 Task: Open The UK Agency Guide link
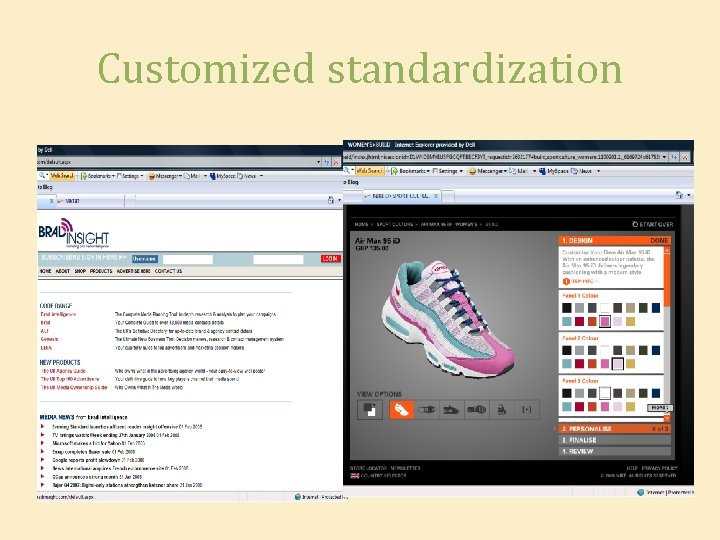(63, 371)
